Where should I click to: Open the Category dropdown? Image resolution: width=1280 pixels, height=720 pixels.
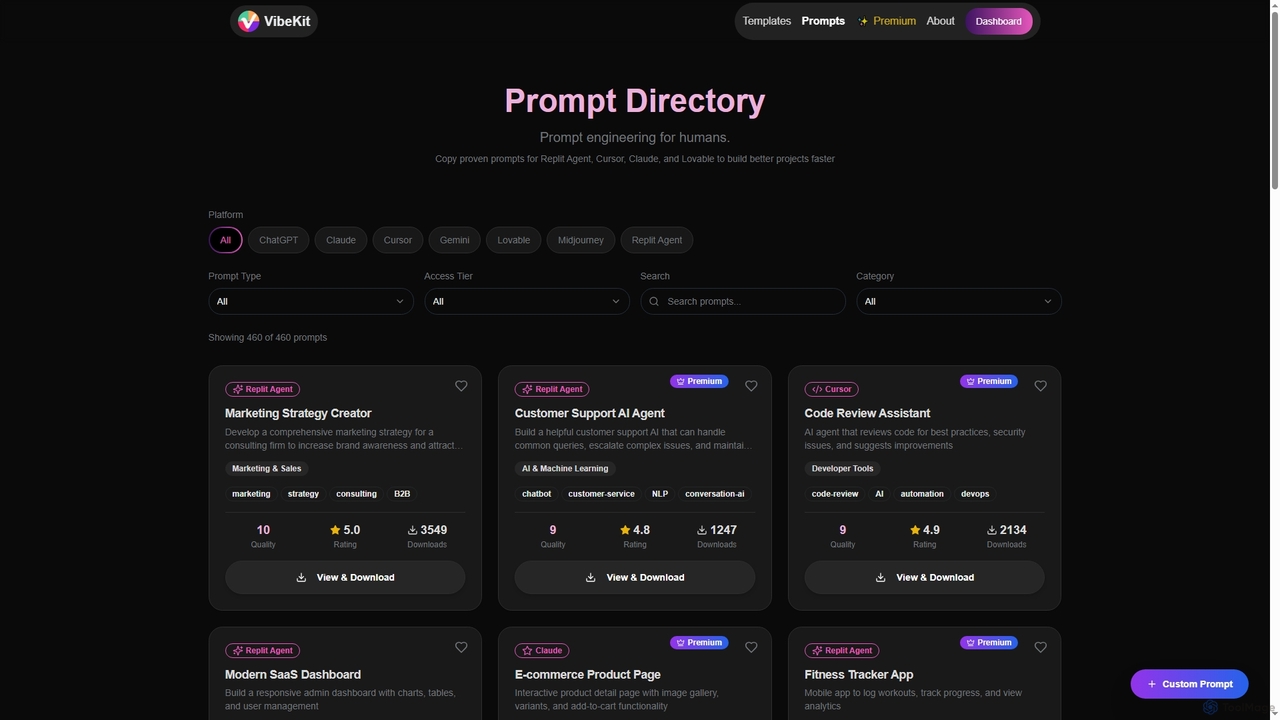(x=959, y=301)
